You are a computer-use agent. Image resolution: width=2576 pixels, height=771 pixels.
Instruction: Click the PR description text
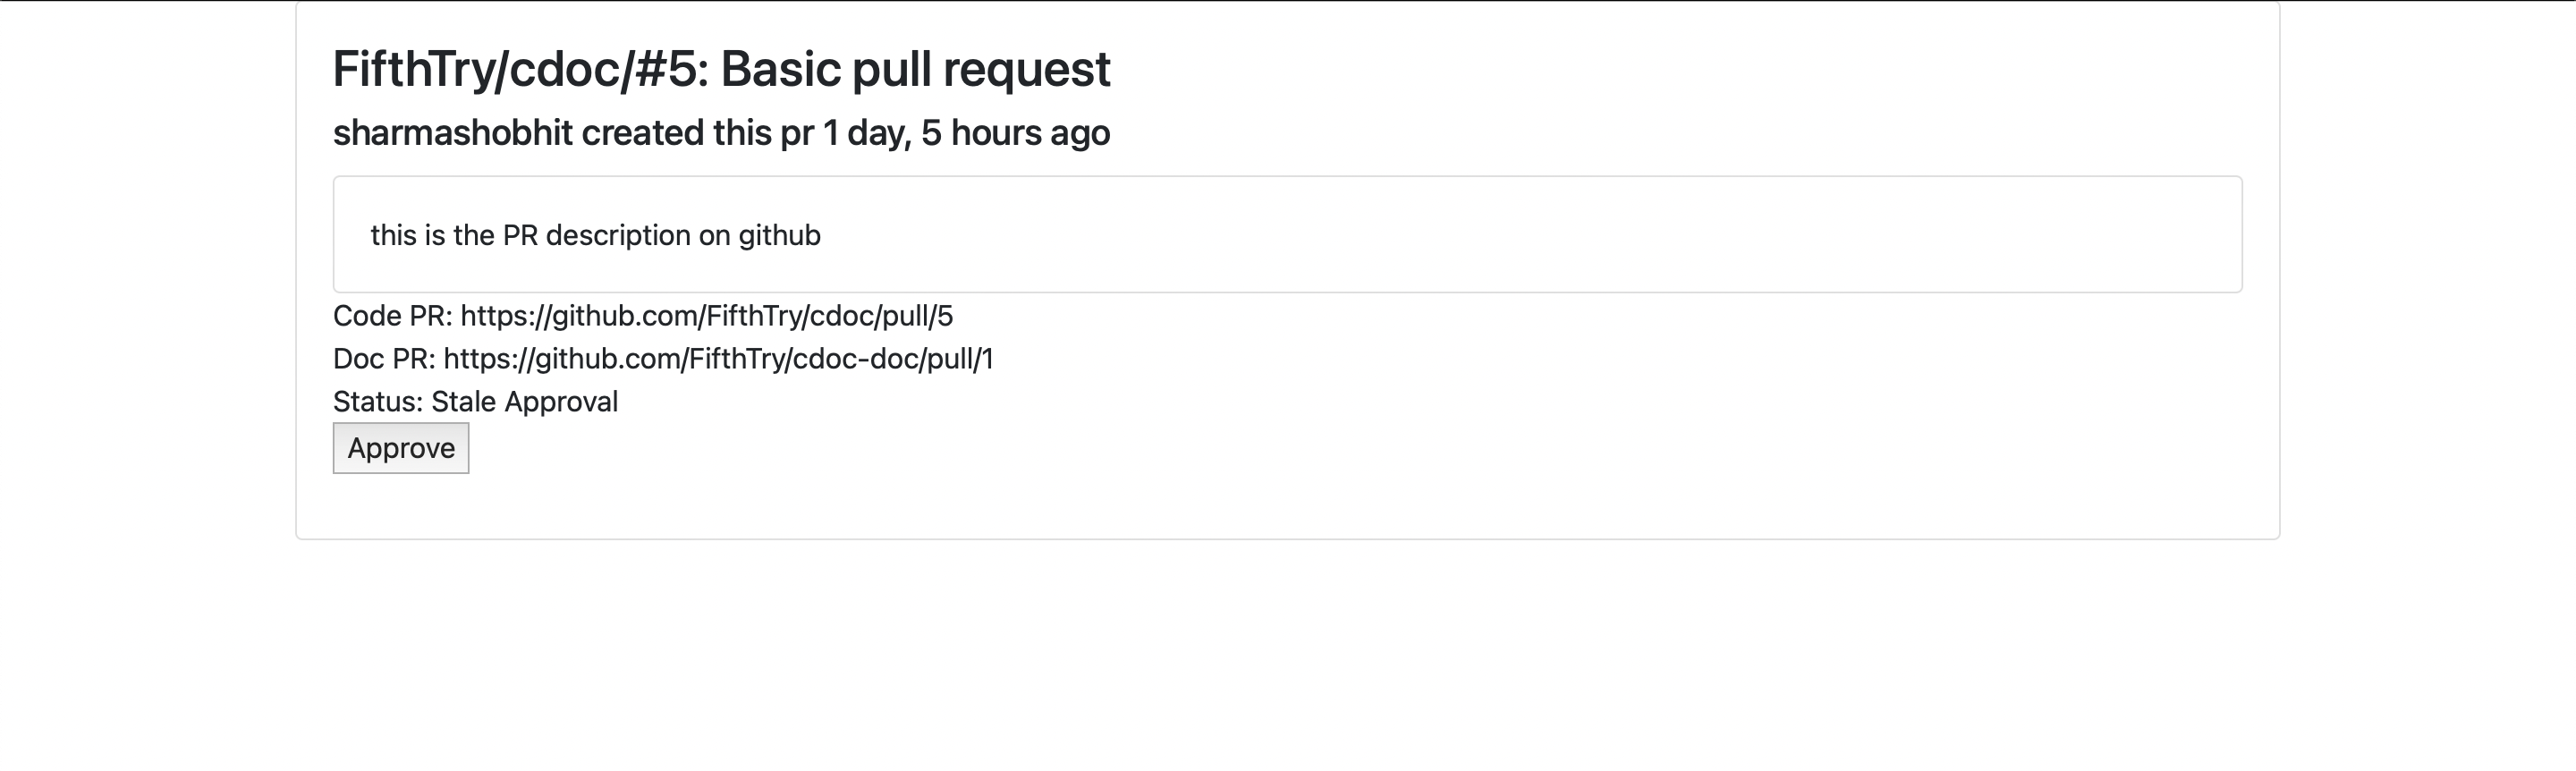point(595,235)
